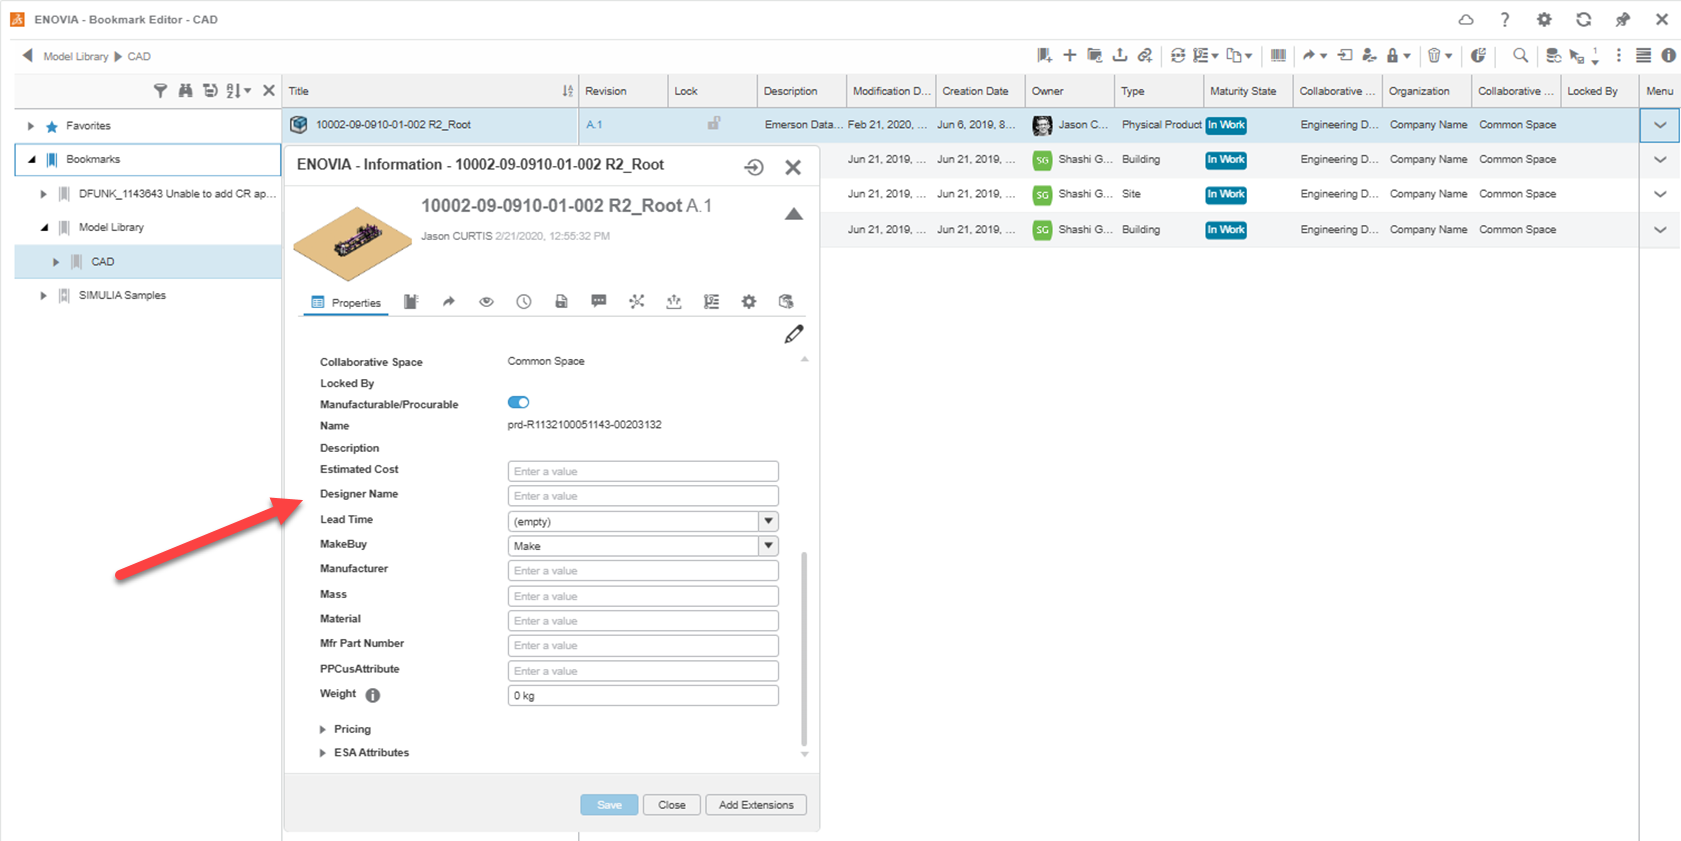Open the MakeBuy dropdown
The width and height of the screenshot is (1681, 841).
[768, 546]
